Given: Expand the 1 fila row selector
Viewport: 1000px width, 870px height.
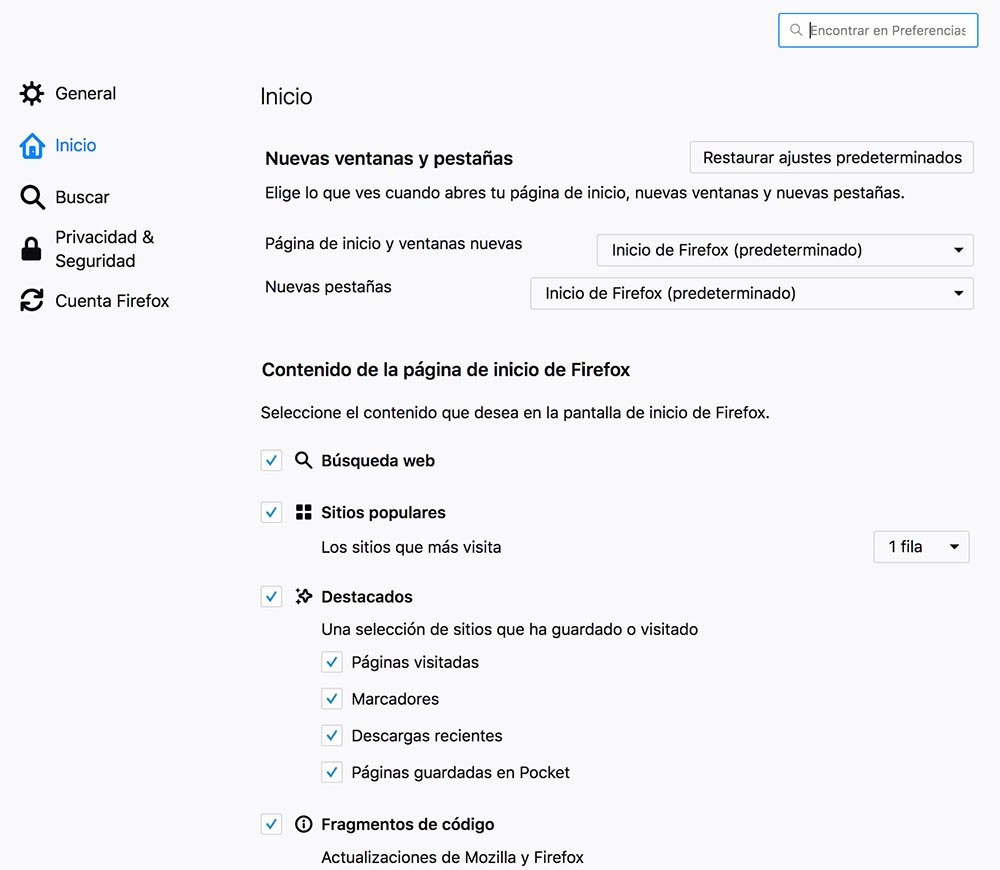Looking at the screenshot, I should [x=920, y=546].
